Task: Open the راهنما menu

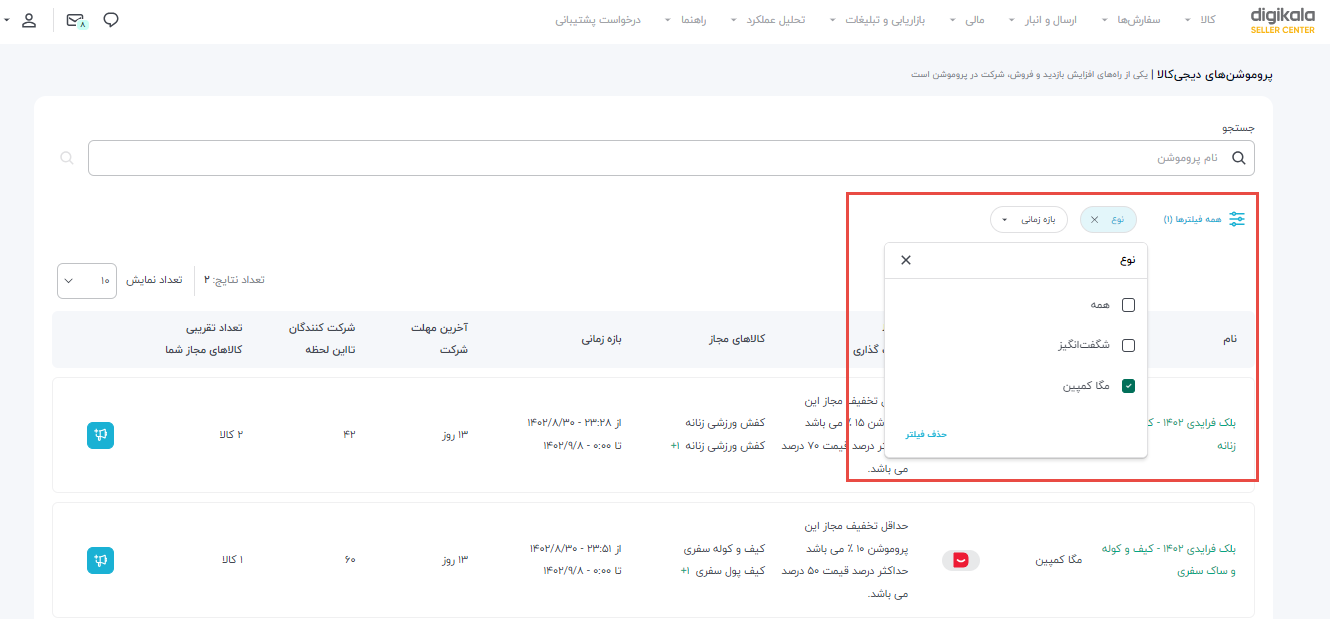Action: click(x=687, y=20)
